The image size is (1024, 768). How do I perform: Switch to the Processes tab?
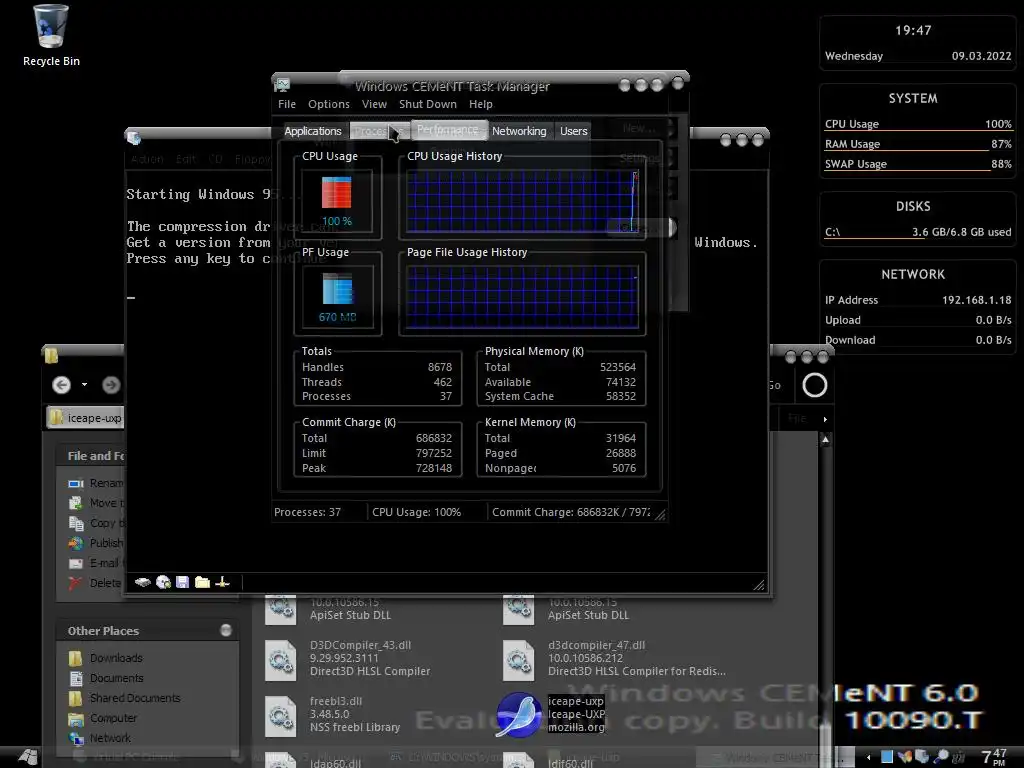[x=379, y=131]
